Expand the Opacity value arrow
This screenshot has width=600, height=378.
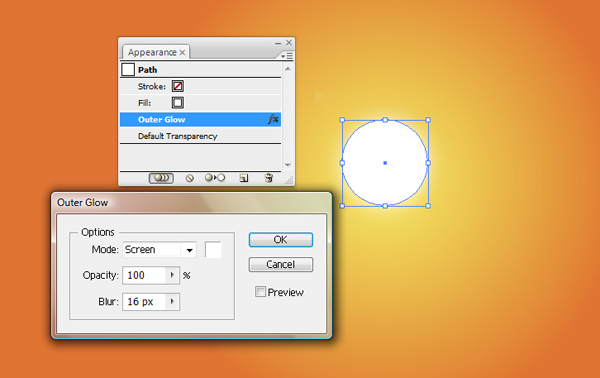click(172, 275)
